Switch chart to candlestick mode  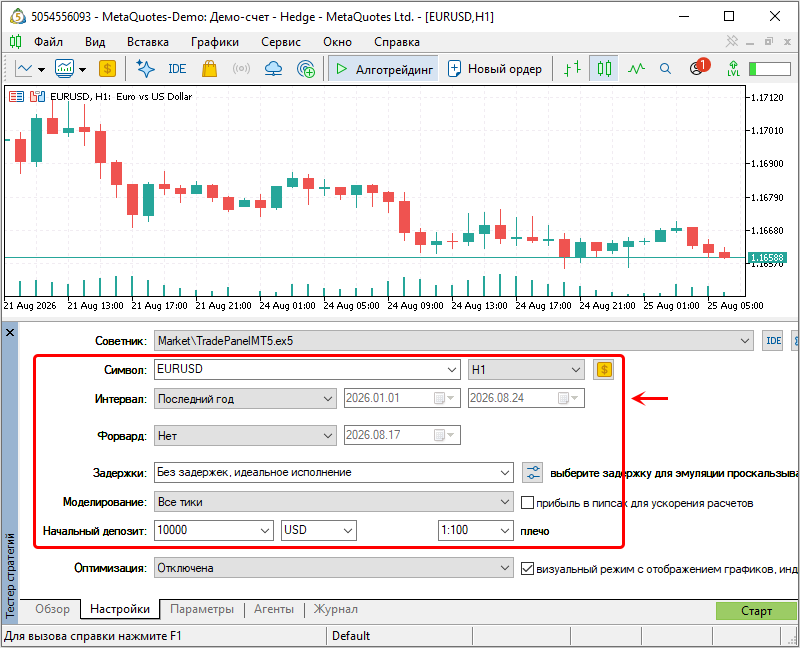pyautogui.click(x=604, y=68)
